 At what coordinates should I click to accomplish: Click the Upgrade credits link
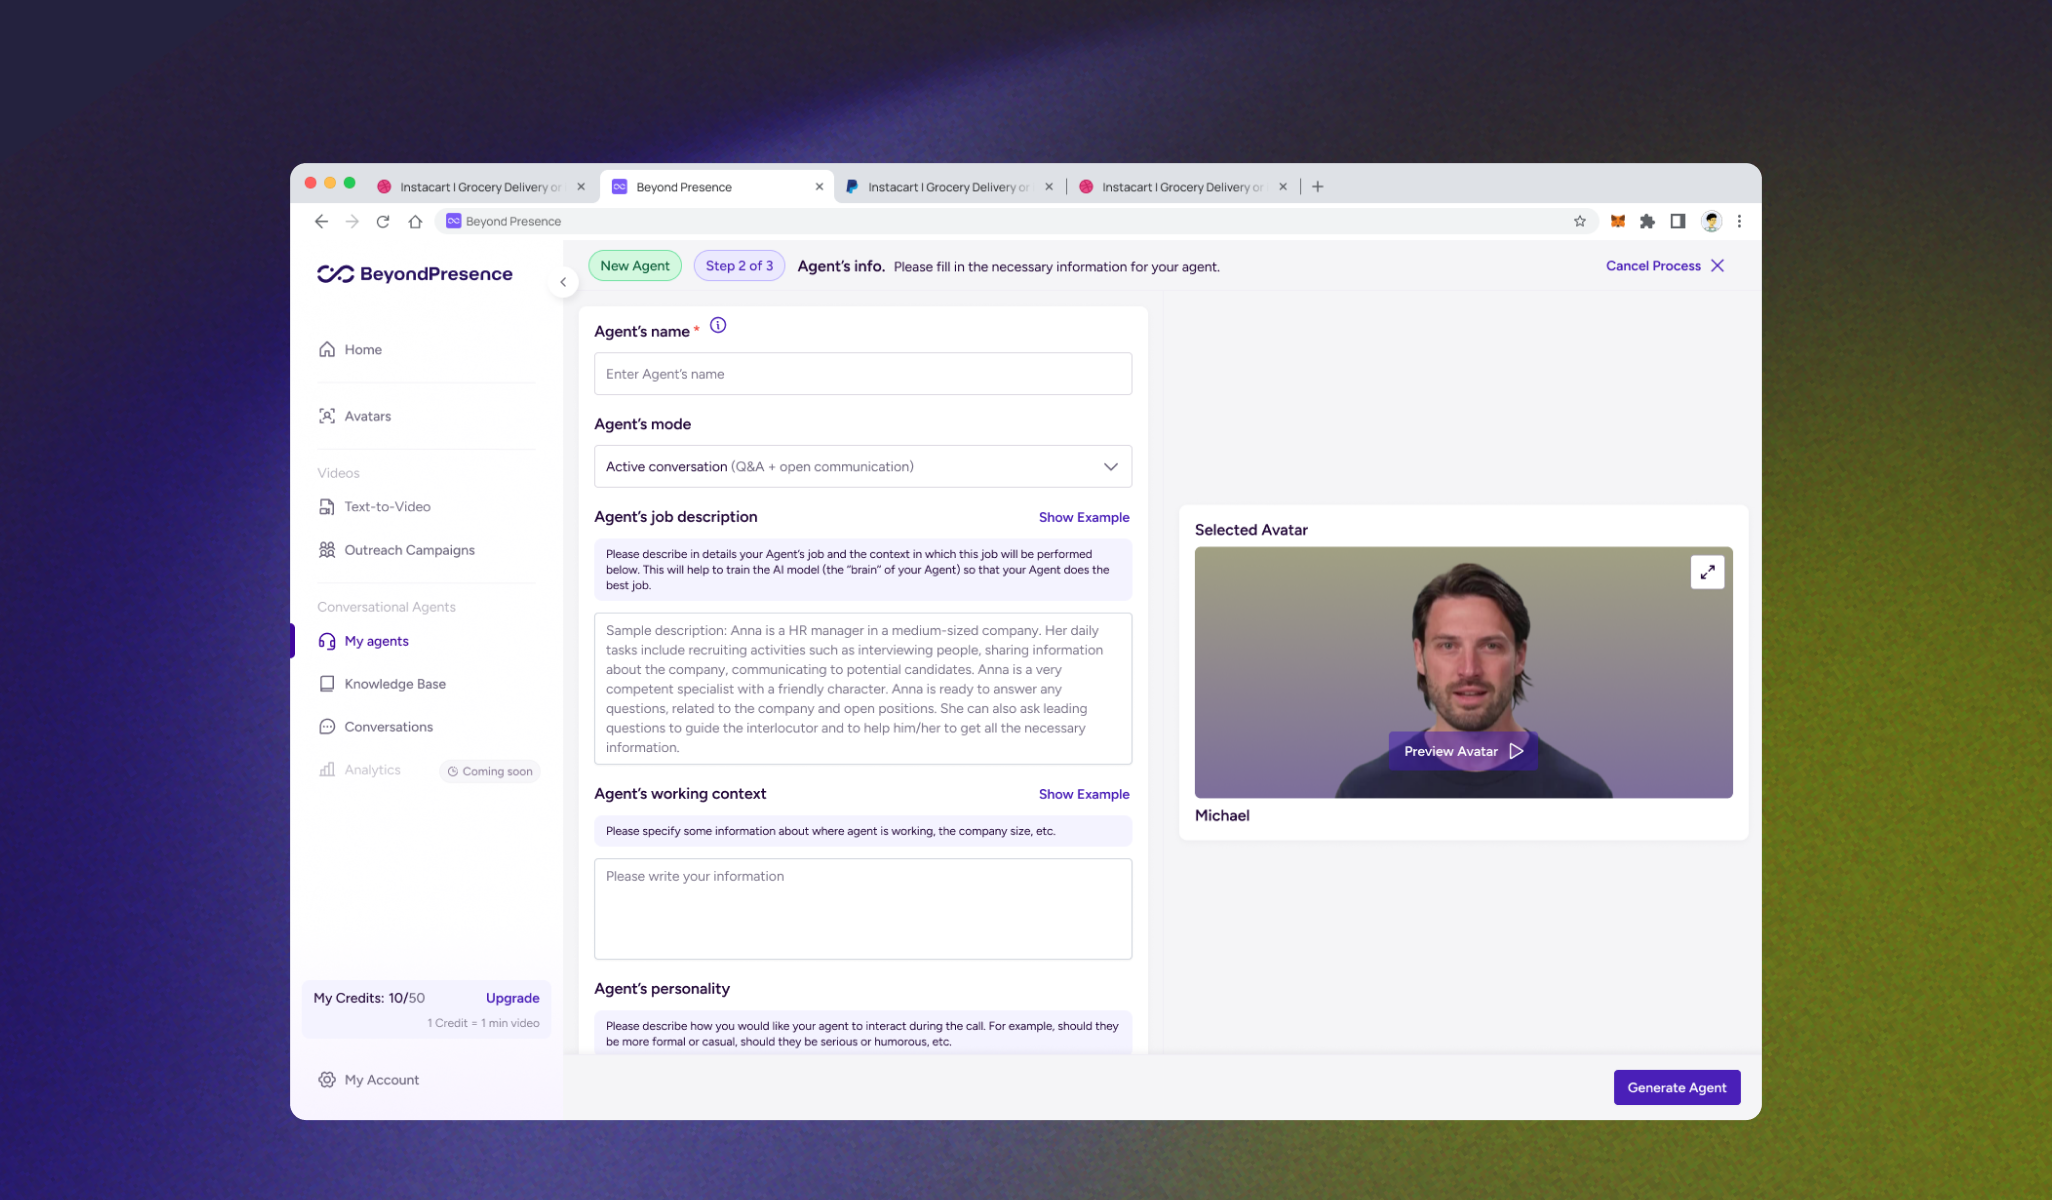click(512, 998)
